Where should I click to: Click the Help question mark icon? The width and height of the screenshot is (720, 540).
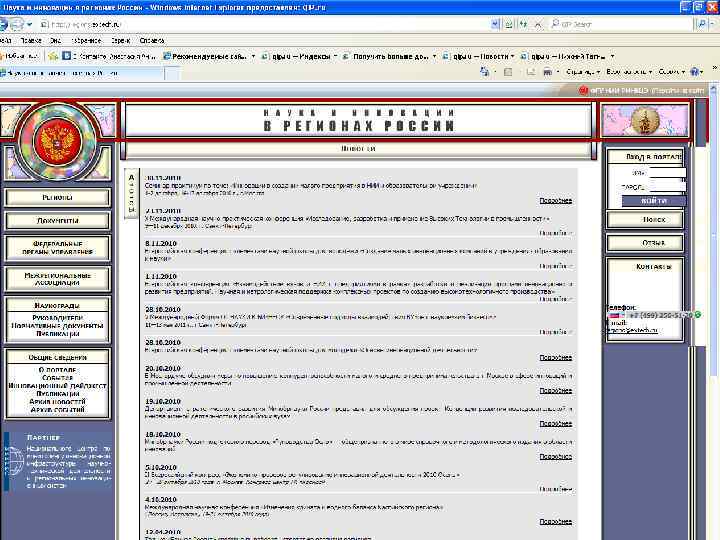tap(695, 72)
